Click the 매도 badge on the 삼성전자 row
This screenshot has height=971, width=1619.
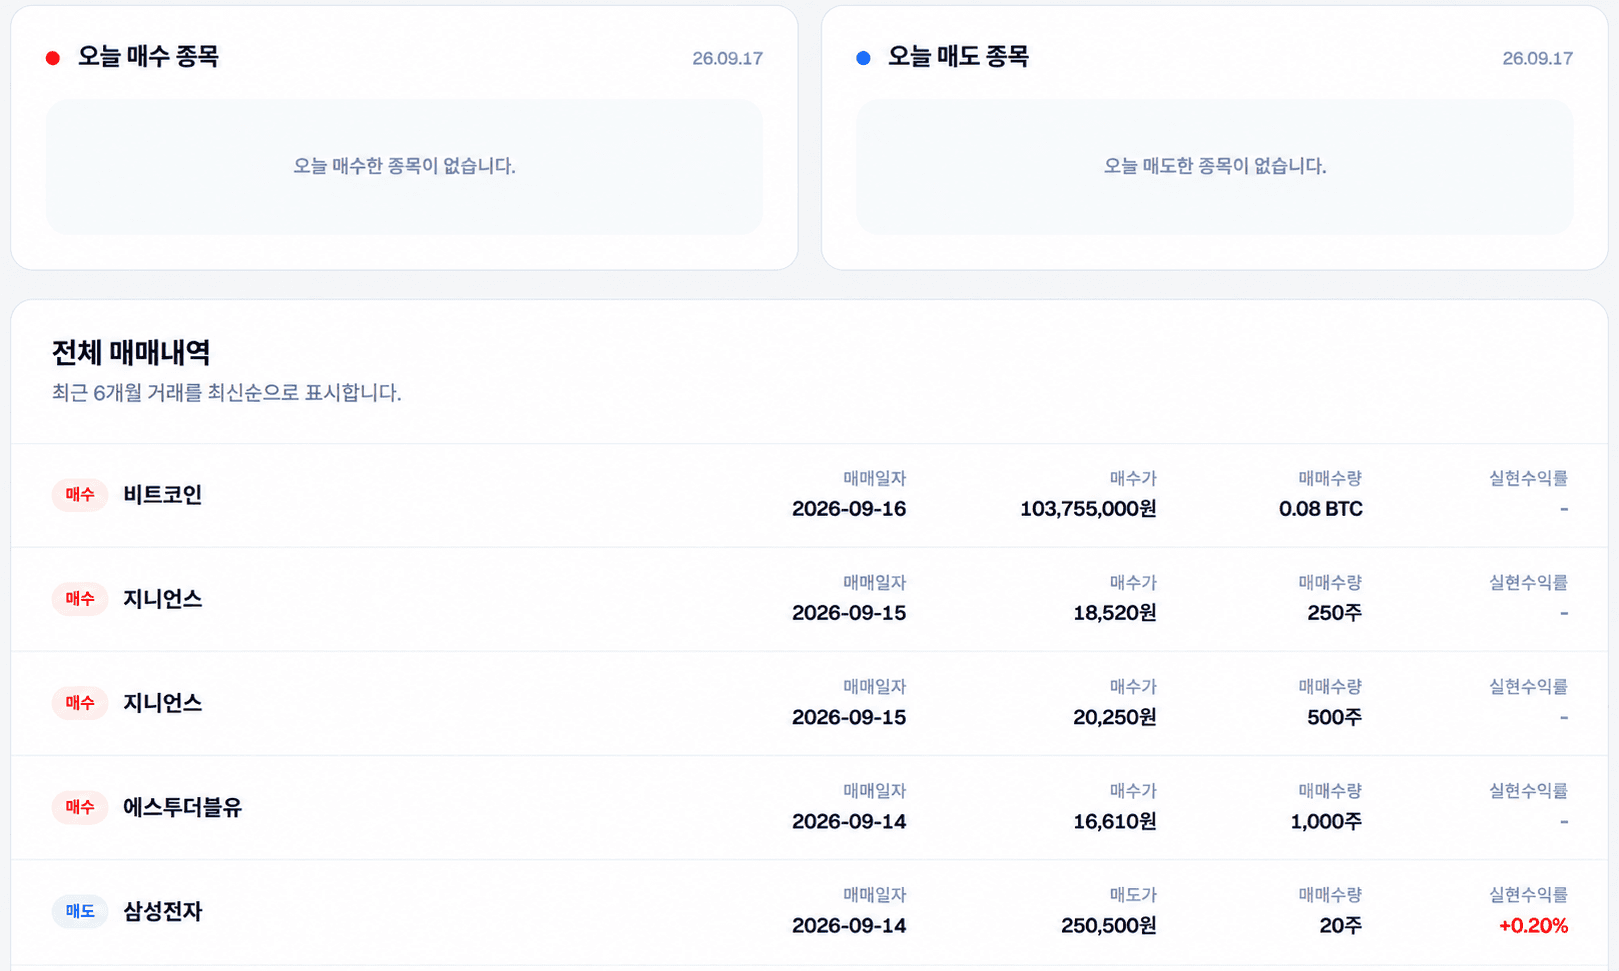(80, 911)
